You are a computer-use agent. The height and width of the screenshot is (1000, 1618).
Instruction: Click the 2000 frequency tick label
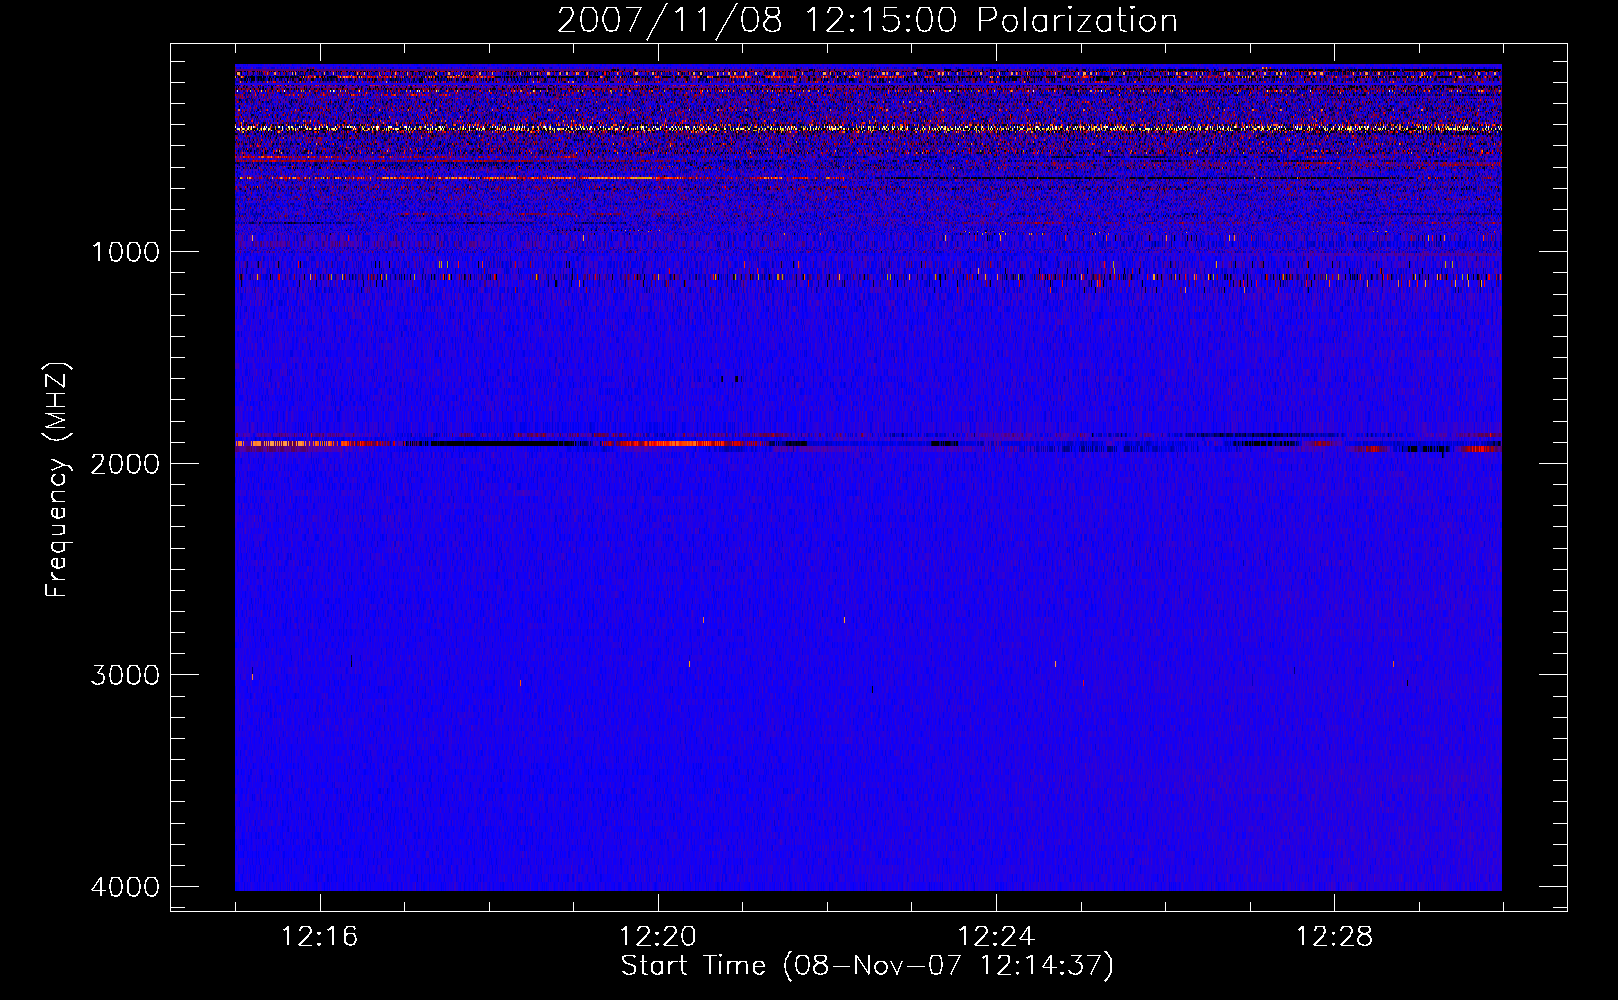pyautogui.click(x=125, y=463)
